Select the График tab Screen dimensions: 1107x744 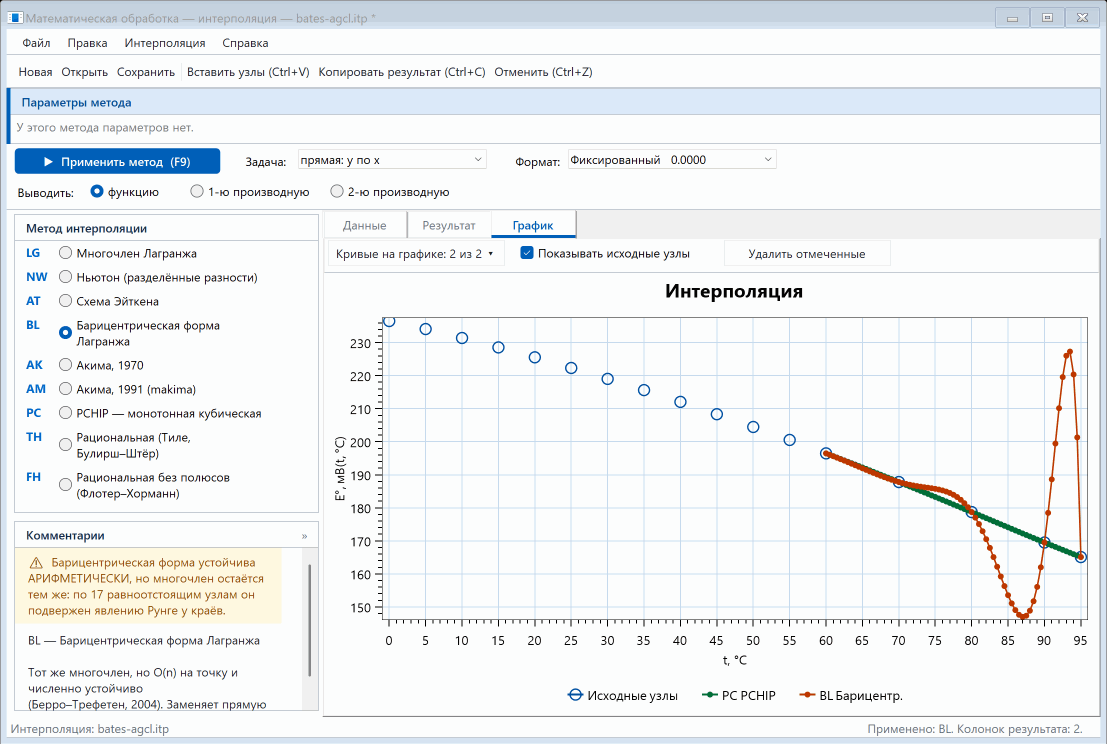(x=533, y=225)
